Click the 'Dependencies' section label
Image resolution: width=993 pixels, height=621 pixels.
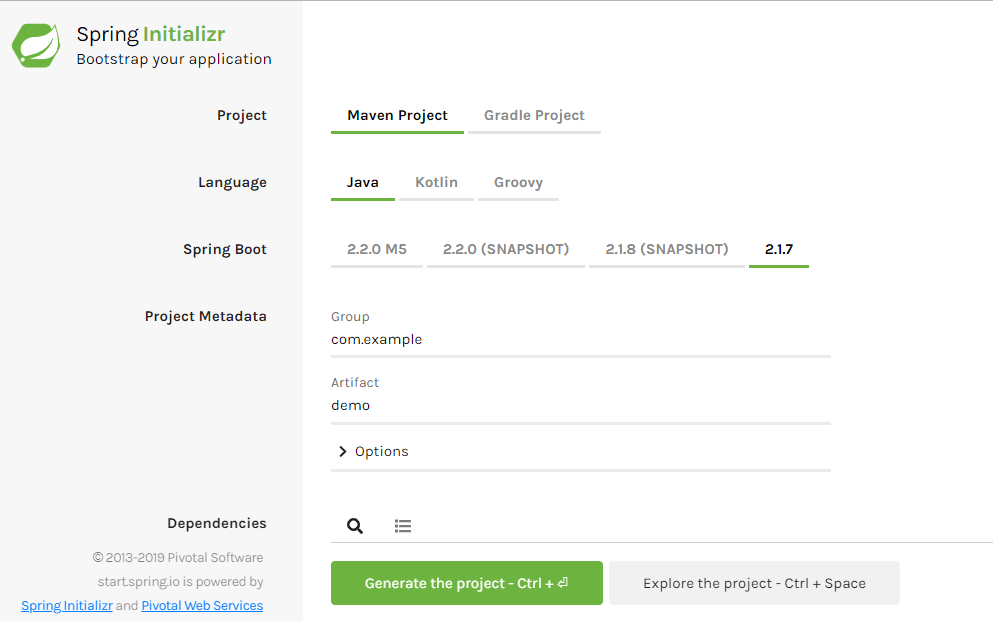217,524
